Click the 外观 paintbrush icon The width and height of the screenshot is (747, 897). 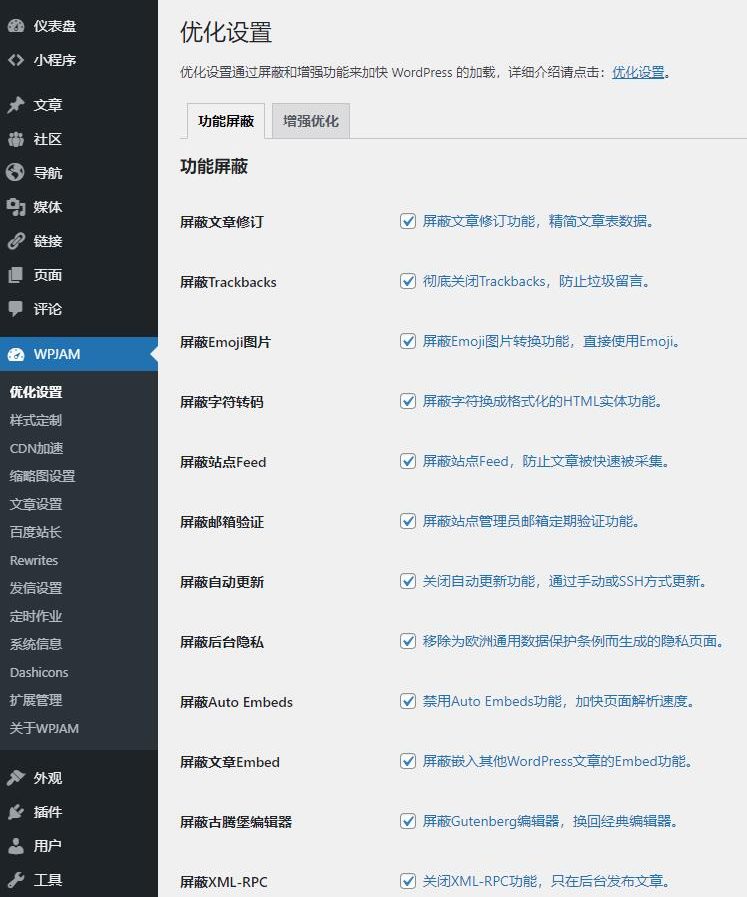pyautogui.click(x=16, y=778)
